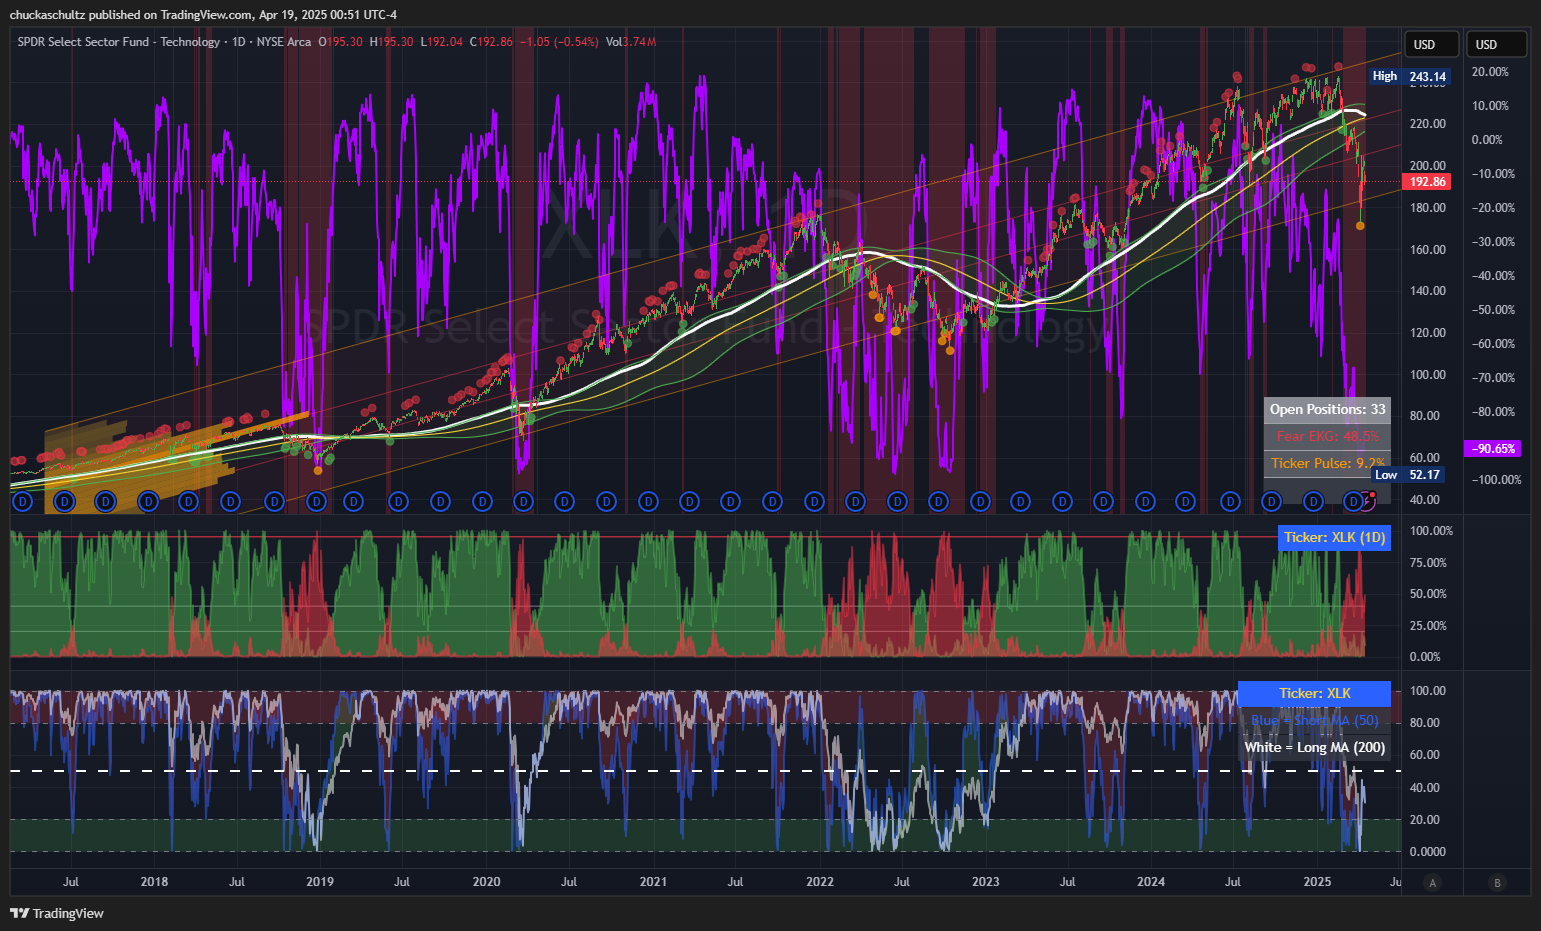This screenshot has width=1541, height=931.
Task: Click the White = Long MA (200) legend
Action: (x=1314, y=747)
